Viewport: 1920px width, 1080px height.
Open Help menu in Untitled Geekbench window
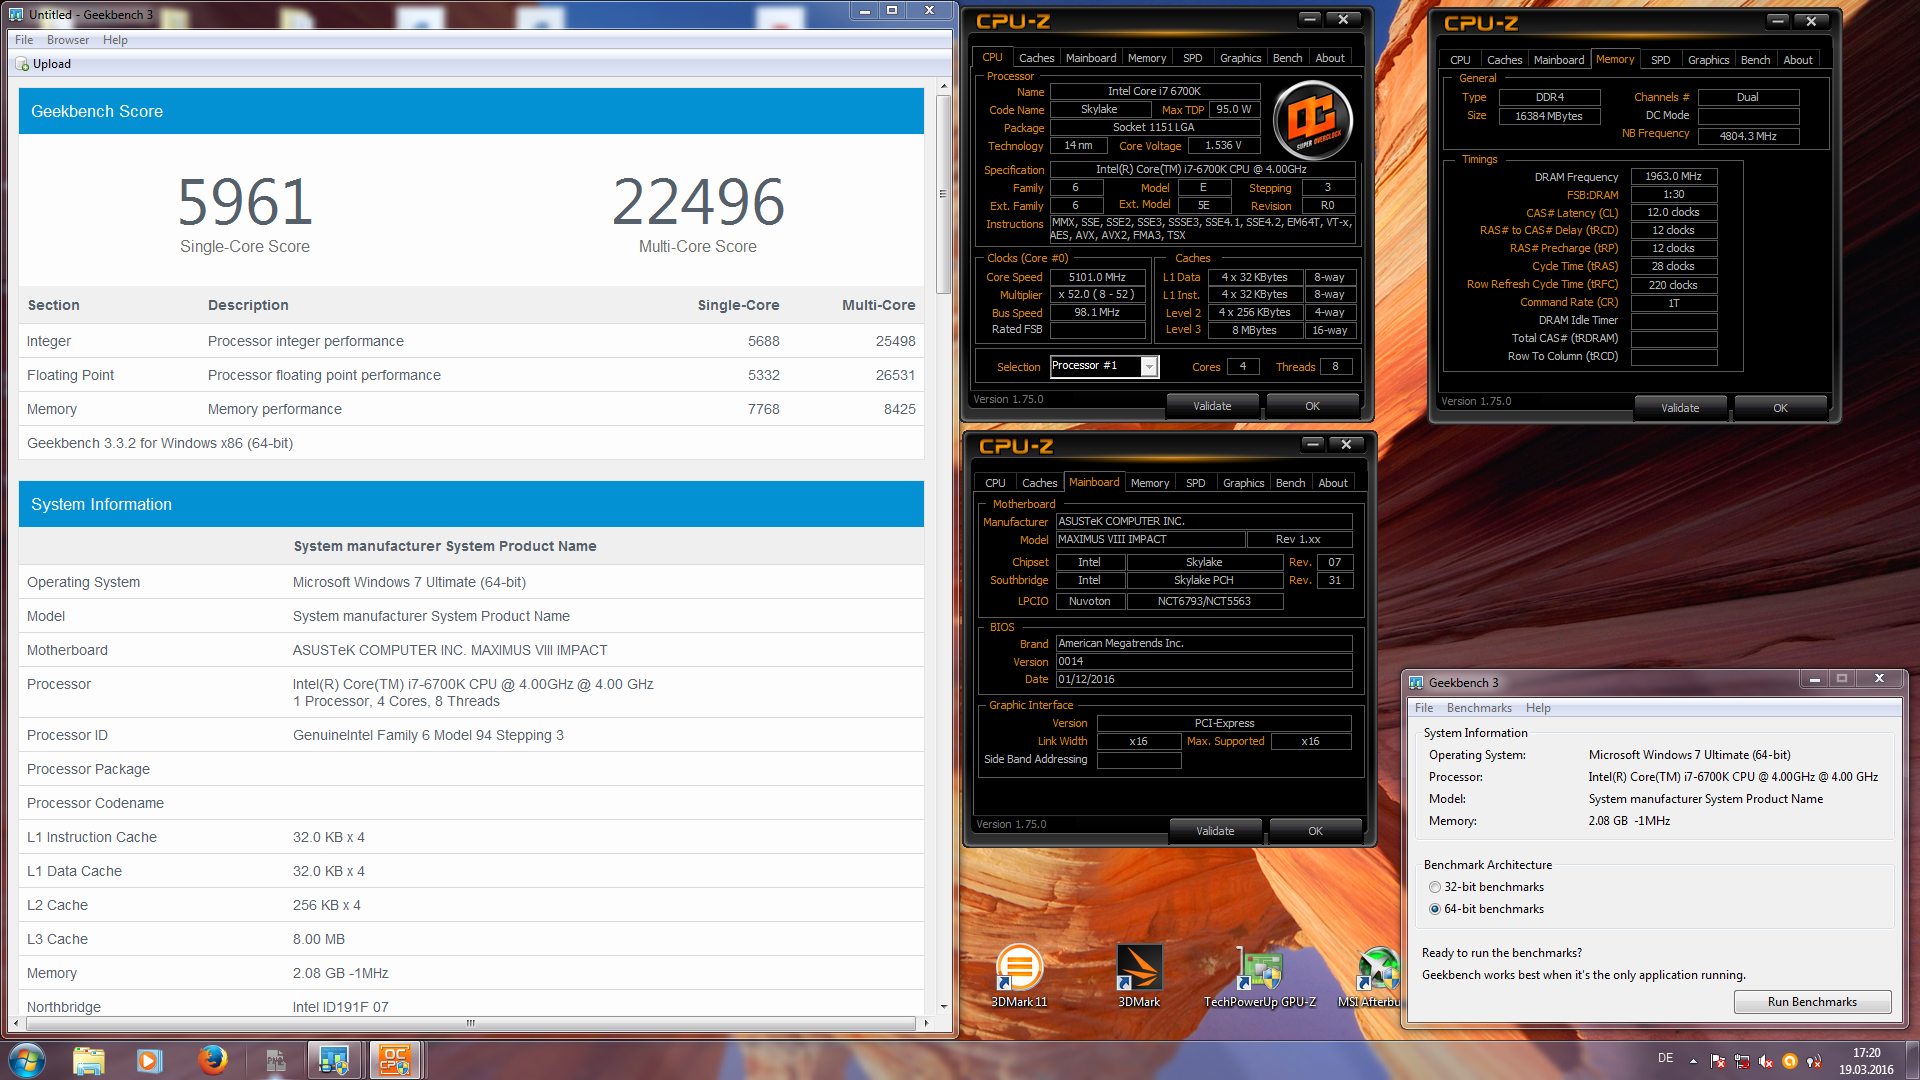pyautogui.click(x=115, y=40)
